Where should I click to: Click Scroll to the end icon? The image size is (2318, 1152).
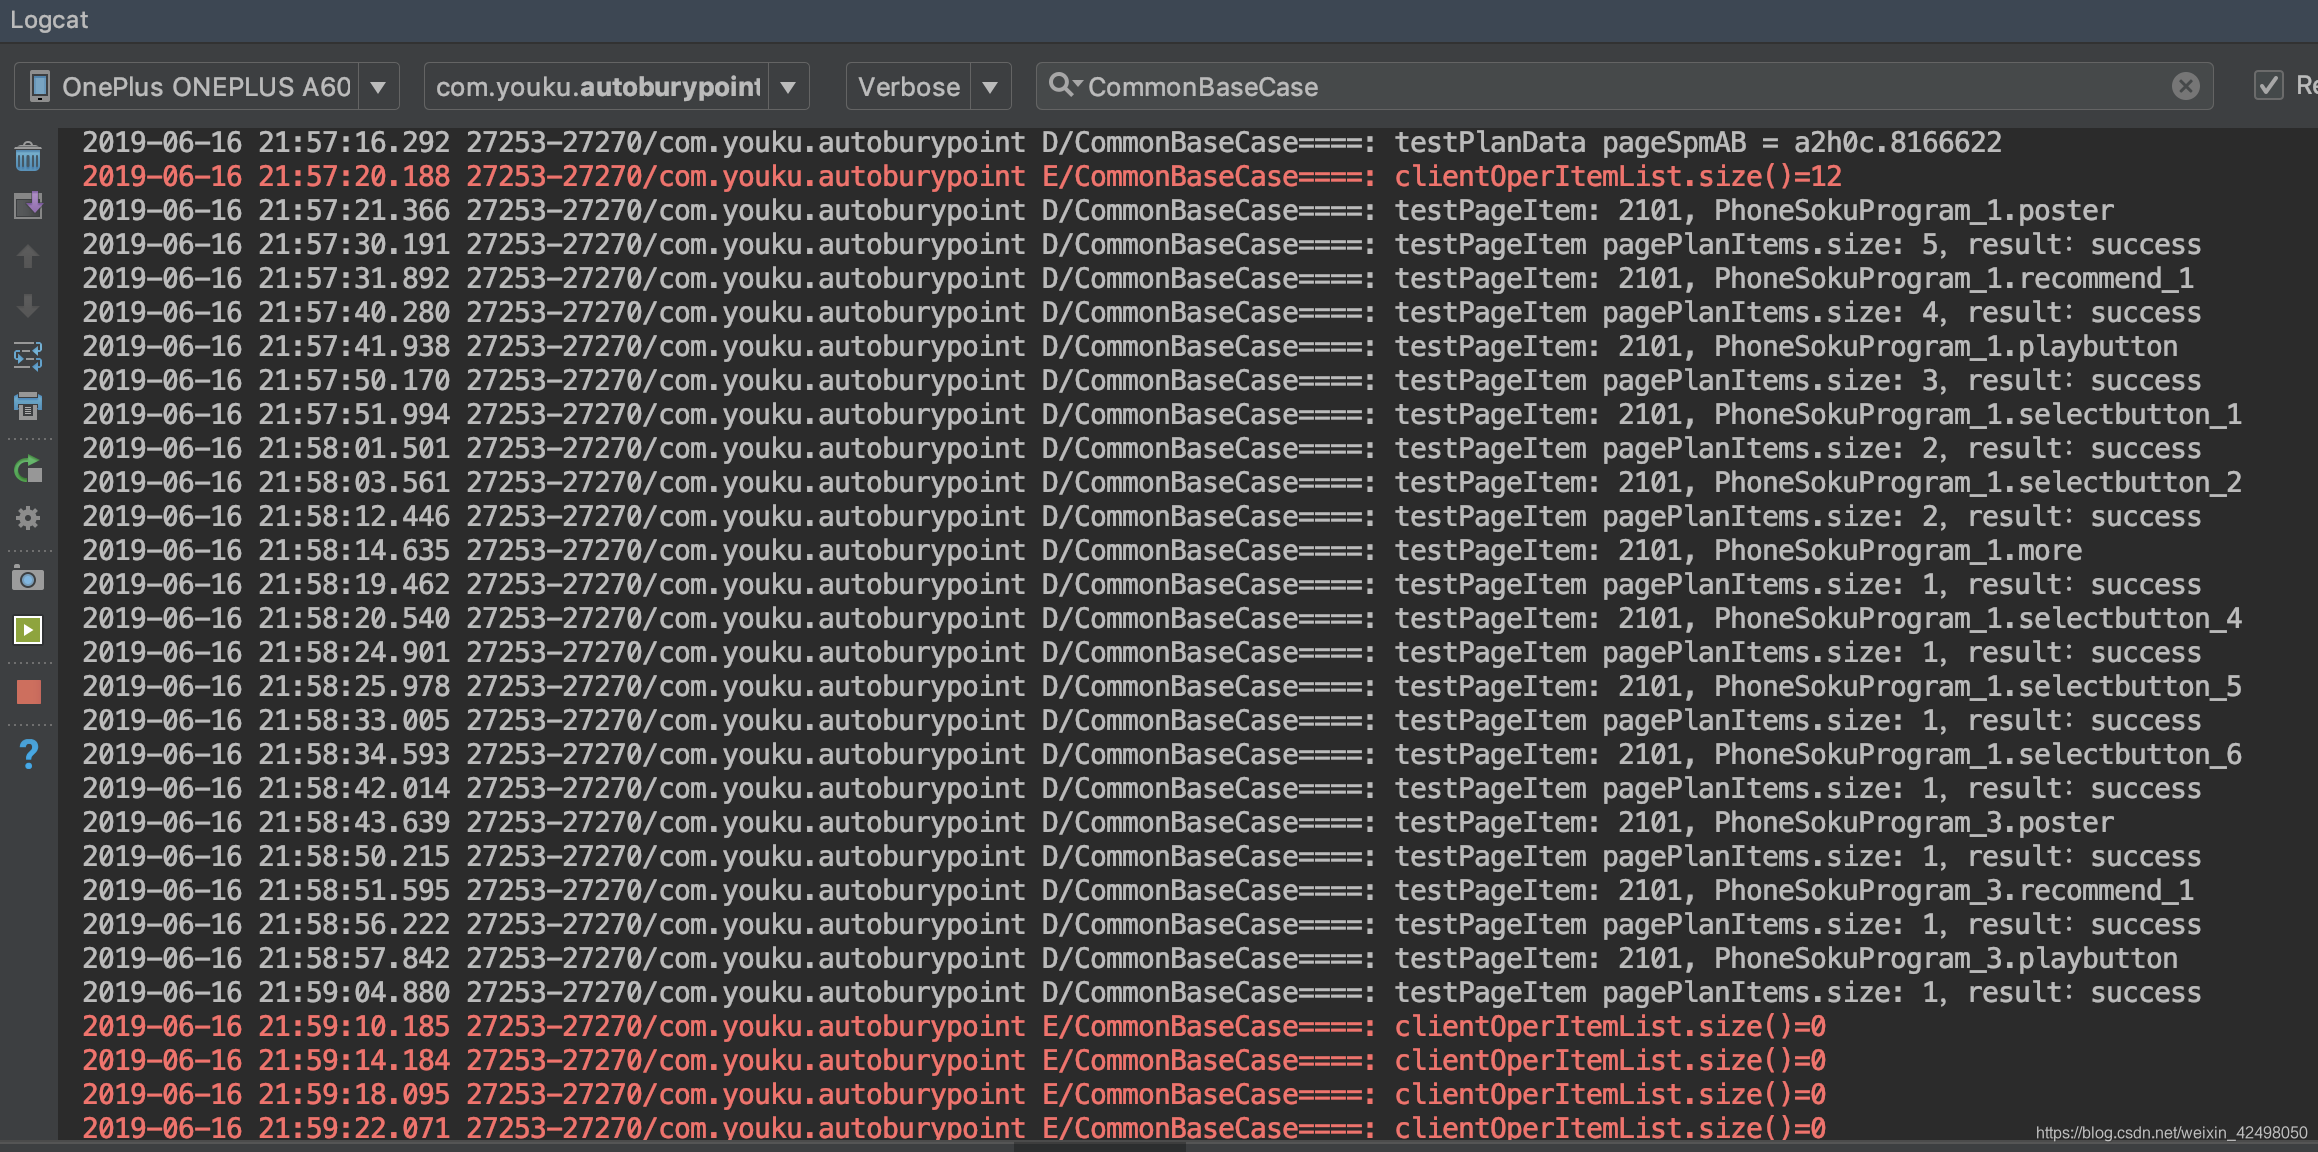tap(28, 206)
